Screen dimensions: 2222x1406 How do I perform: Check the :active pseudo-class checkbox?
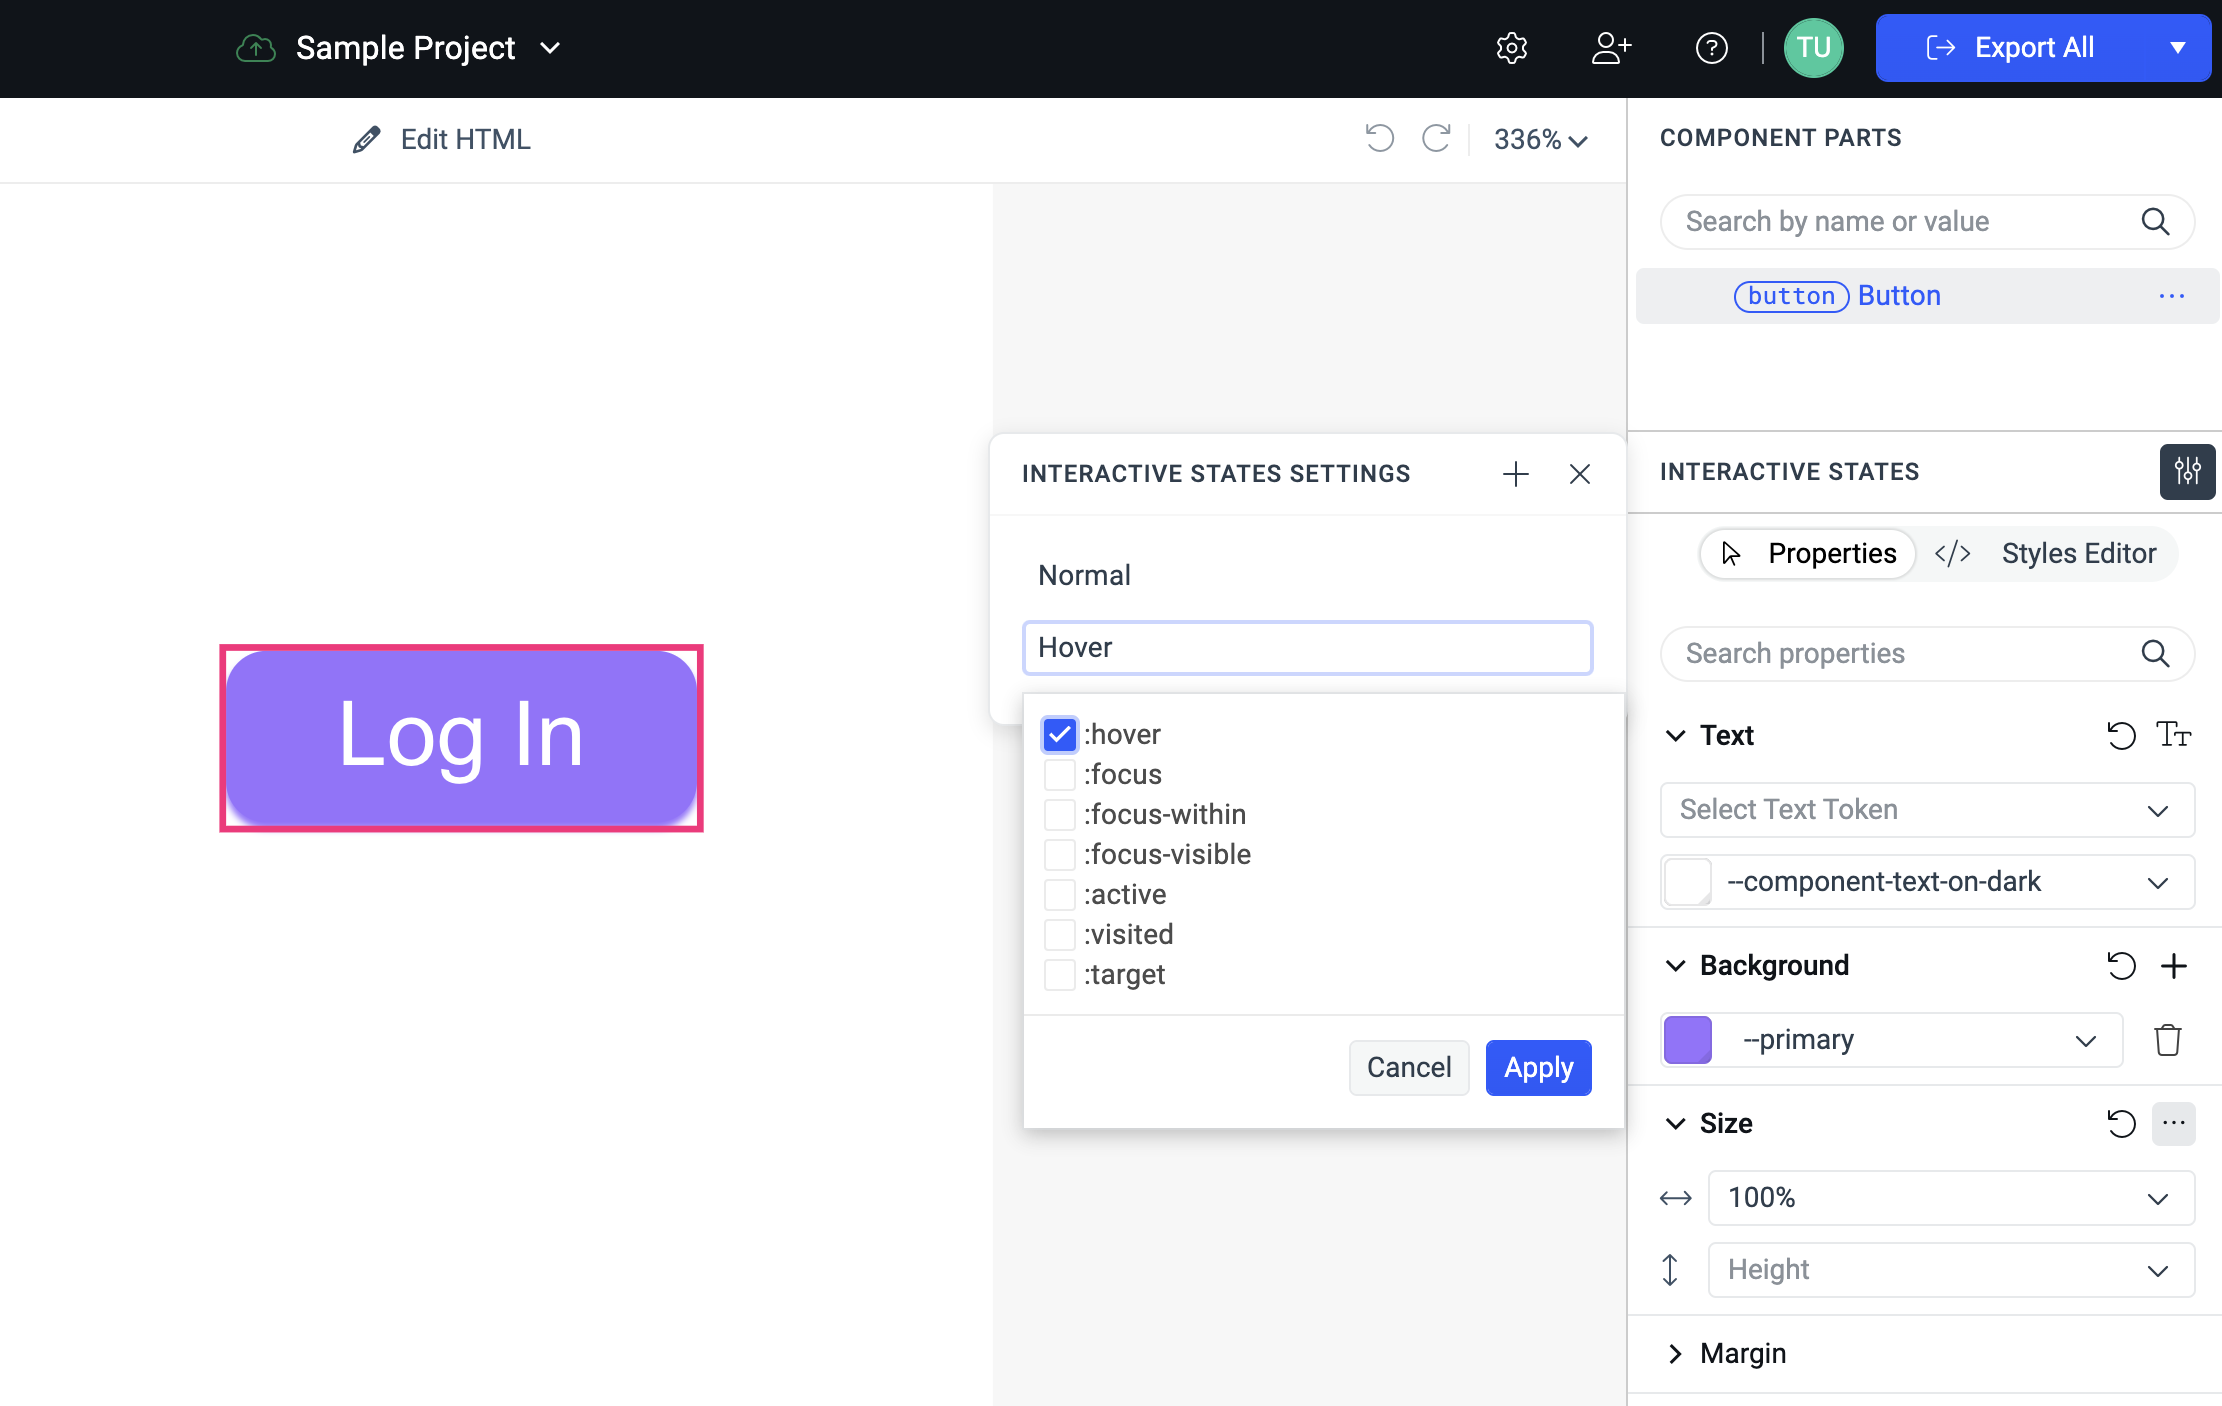click(1059, 895)
